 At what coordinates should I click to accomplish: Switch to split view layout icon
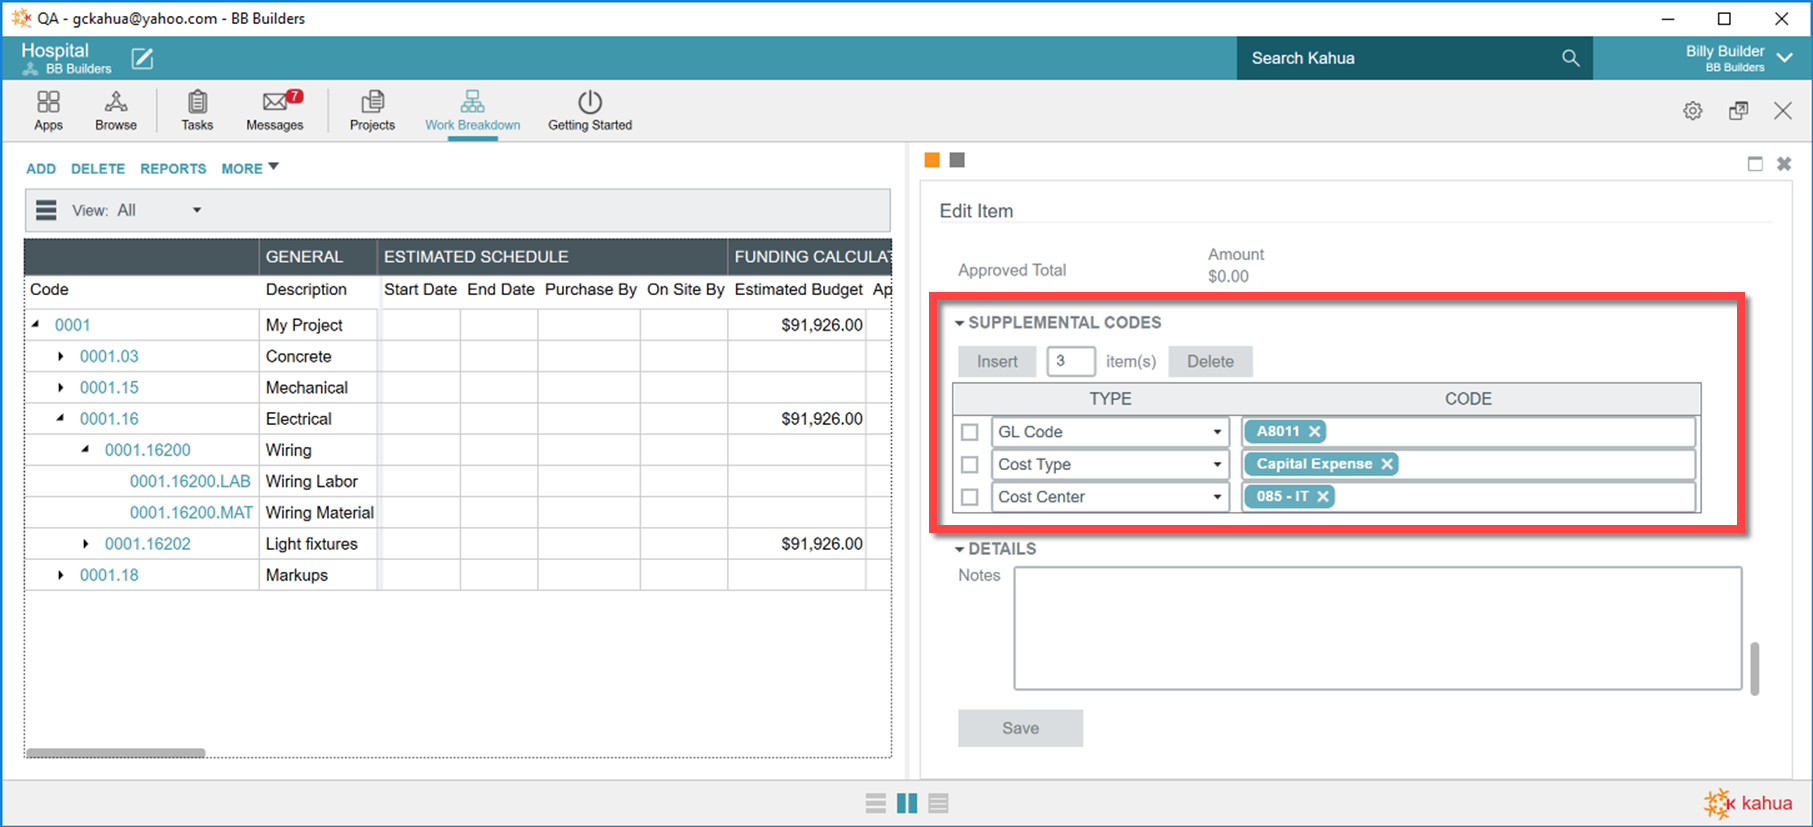[907, 803]
